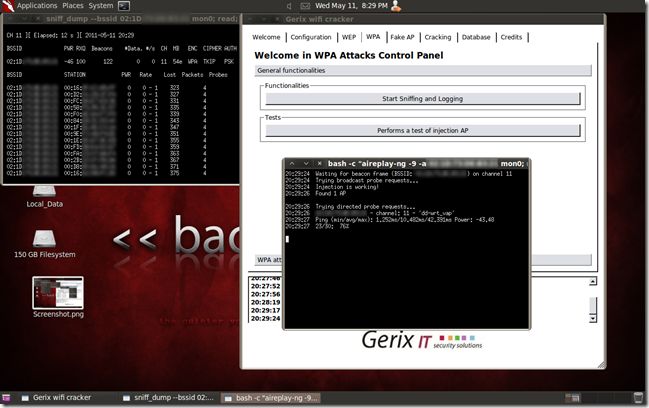Open the Places menu
The image size is (649, 408).
pos(72,6)
